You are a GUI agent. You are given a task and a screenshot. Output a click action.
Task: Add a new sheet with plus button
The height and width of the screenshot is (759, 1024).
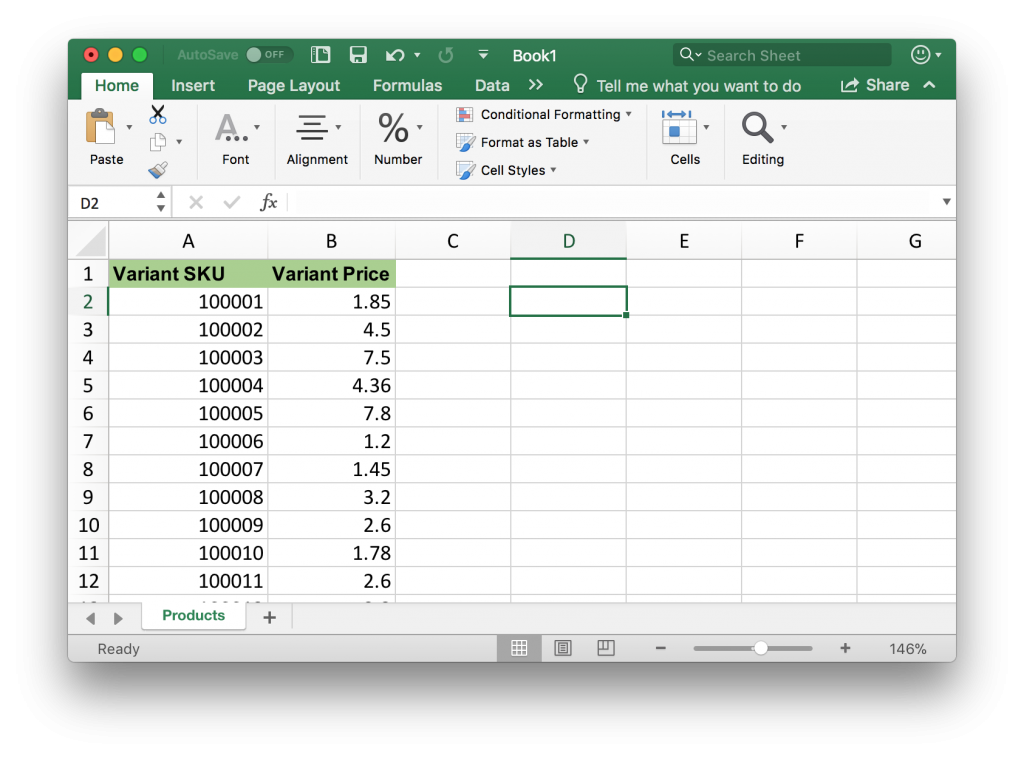pyautogui.click(x=269, y=618)
